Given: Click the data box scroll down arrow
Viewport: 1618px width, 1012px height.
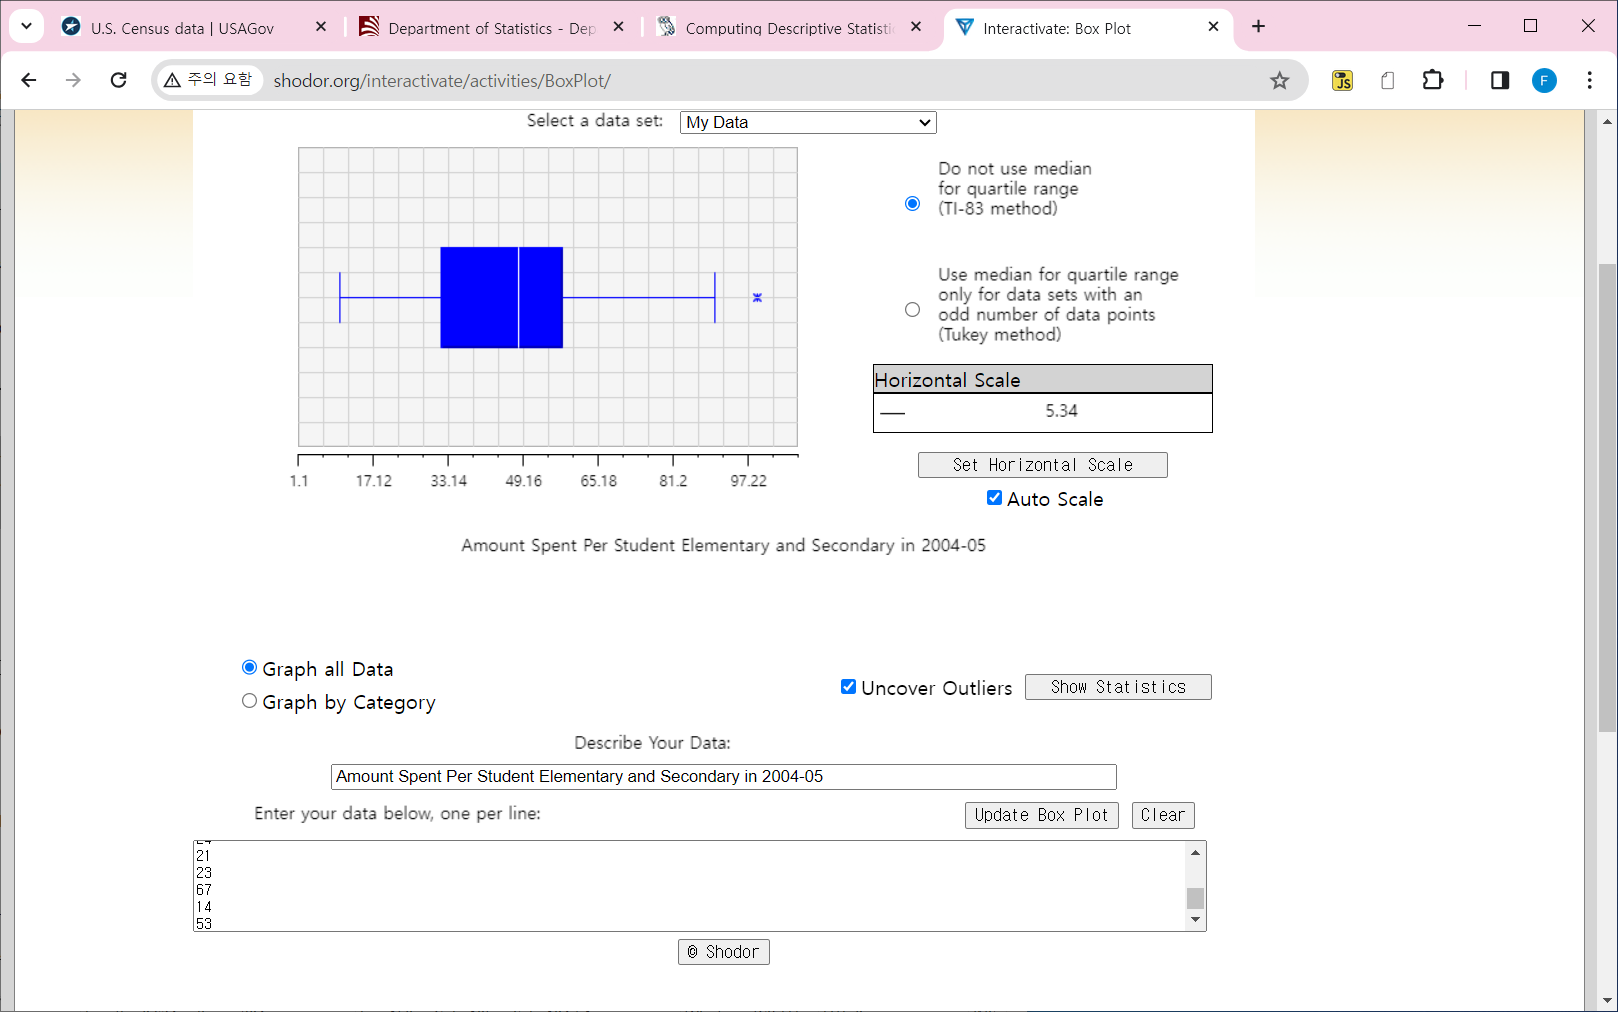Looking at the screenshot, I should [x=1195, y=920].
